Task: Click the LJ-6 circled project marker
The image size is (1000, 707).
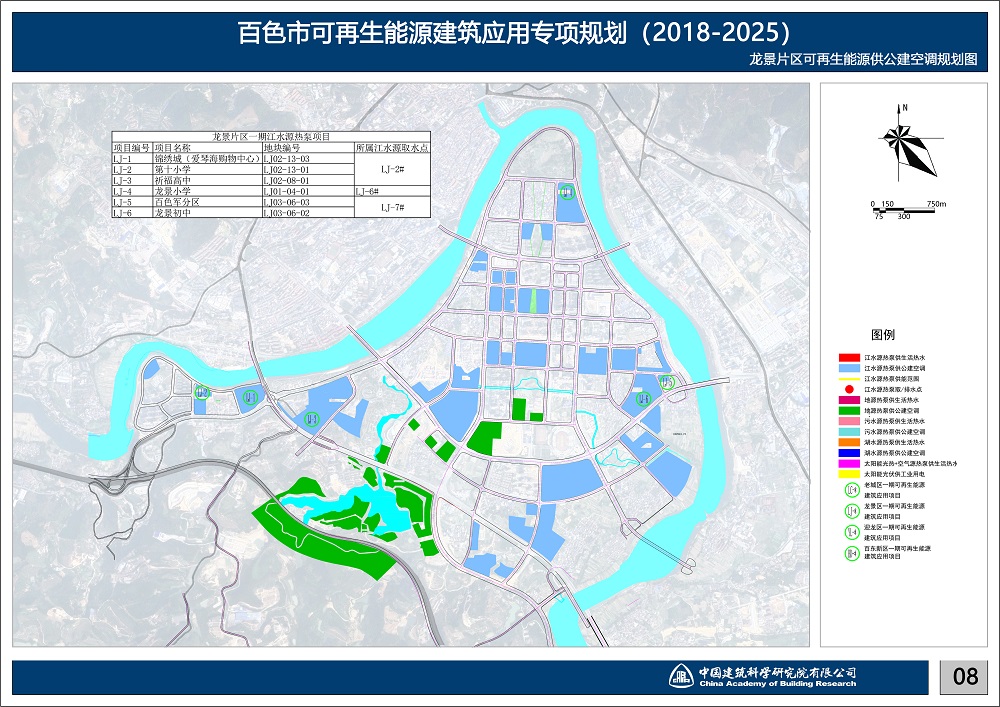Action: [645, 400]
